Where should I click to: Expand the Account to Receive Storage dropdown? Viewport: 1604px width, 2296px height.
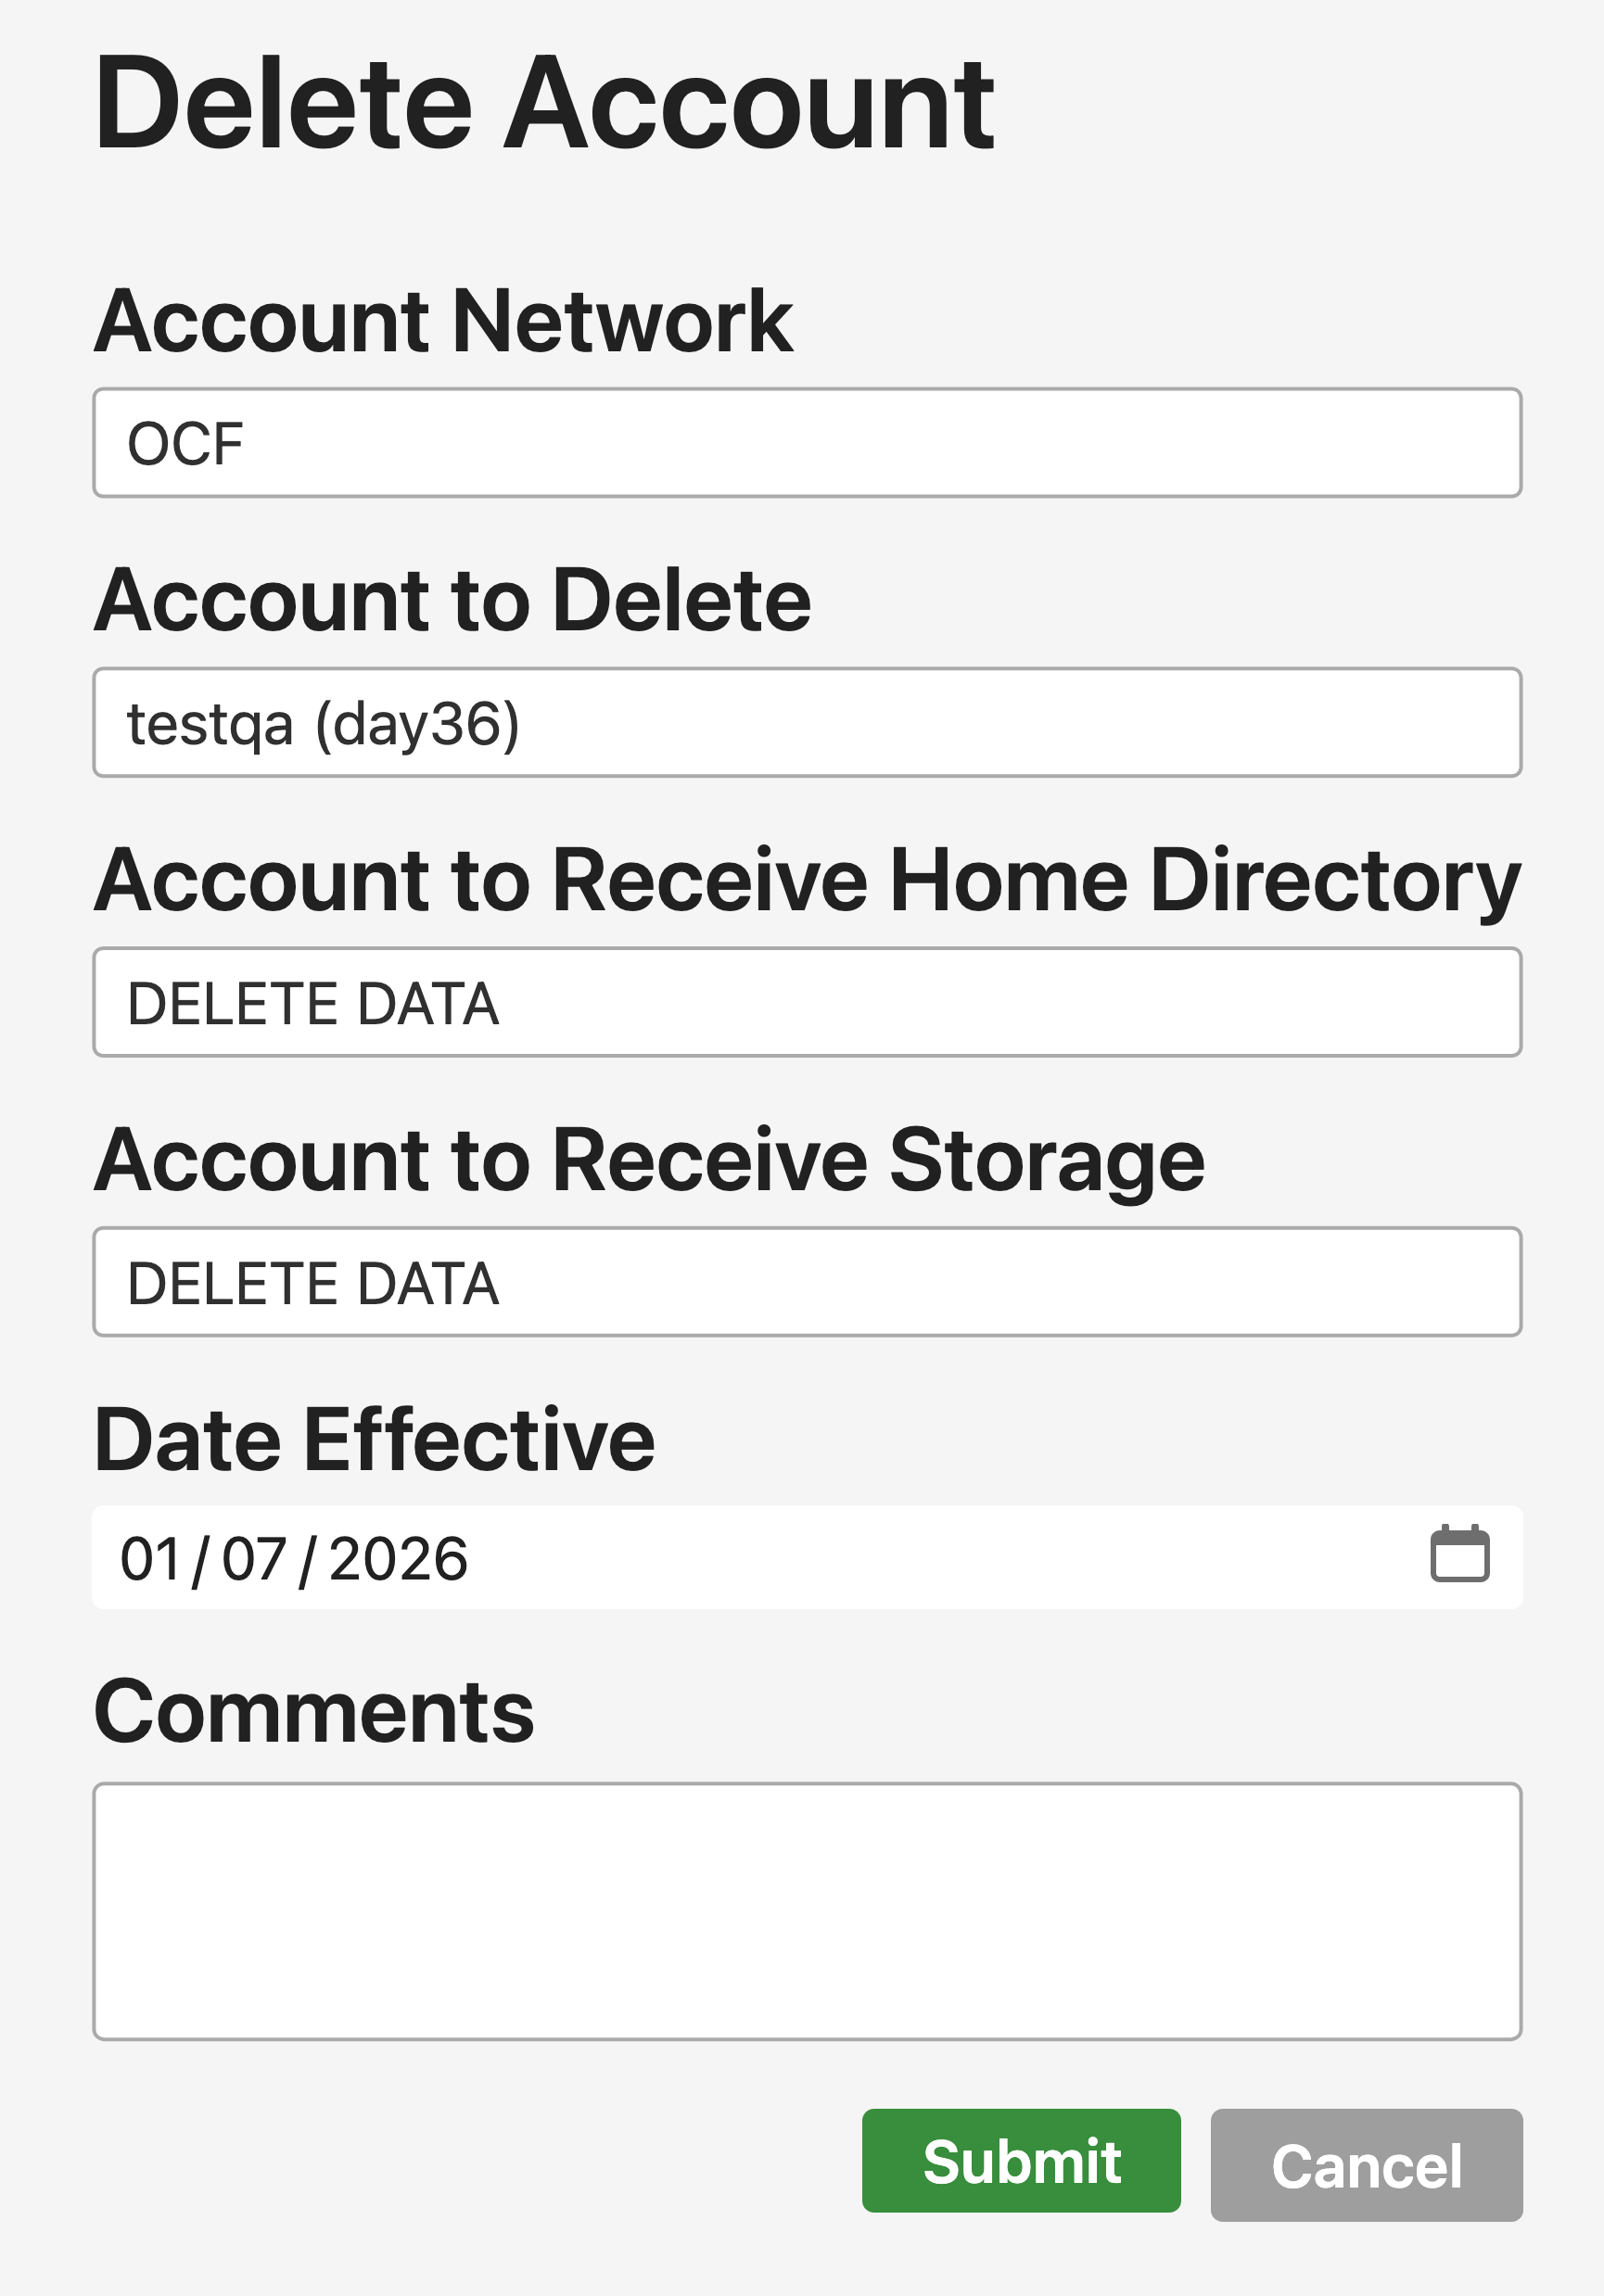point(806,1282)
